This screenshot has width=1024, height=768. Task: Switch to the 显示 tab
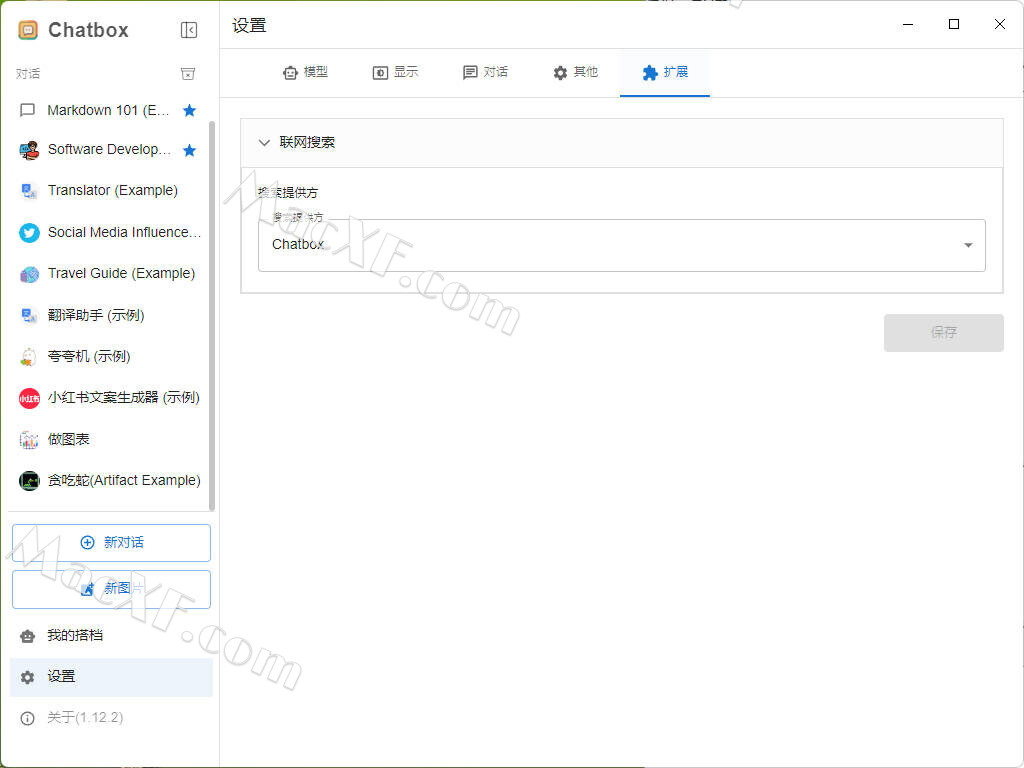(x=395, y=72)
